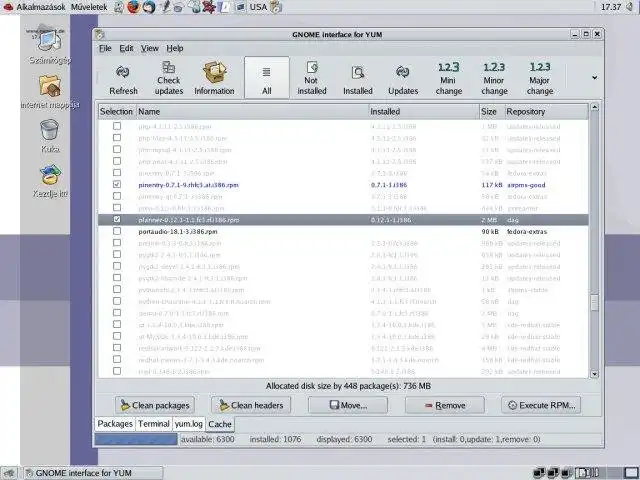Click the USA keyboard layout indicator

click(x=258, y=7)
